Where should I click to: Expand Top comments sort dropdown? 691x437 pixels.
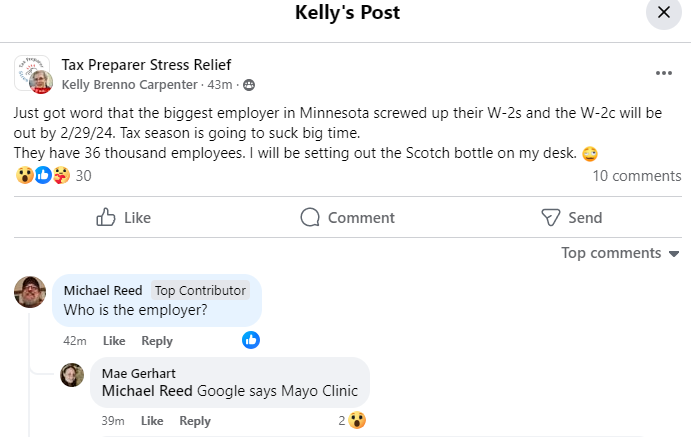point(620,253)
